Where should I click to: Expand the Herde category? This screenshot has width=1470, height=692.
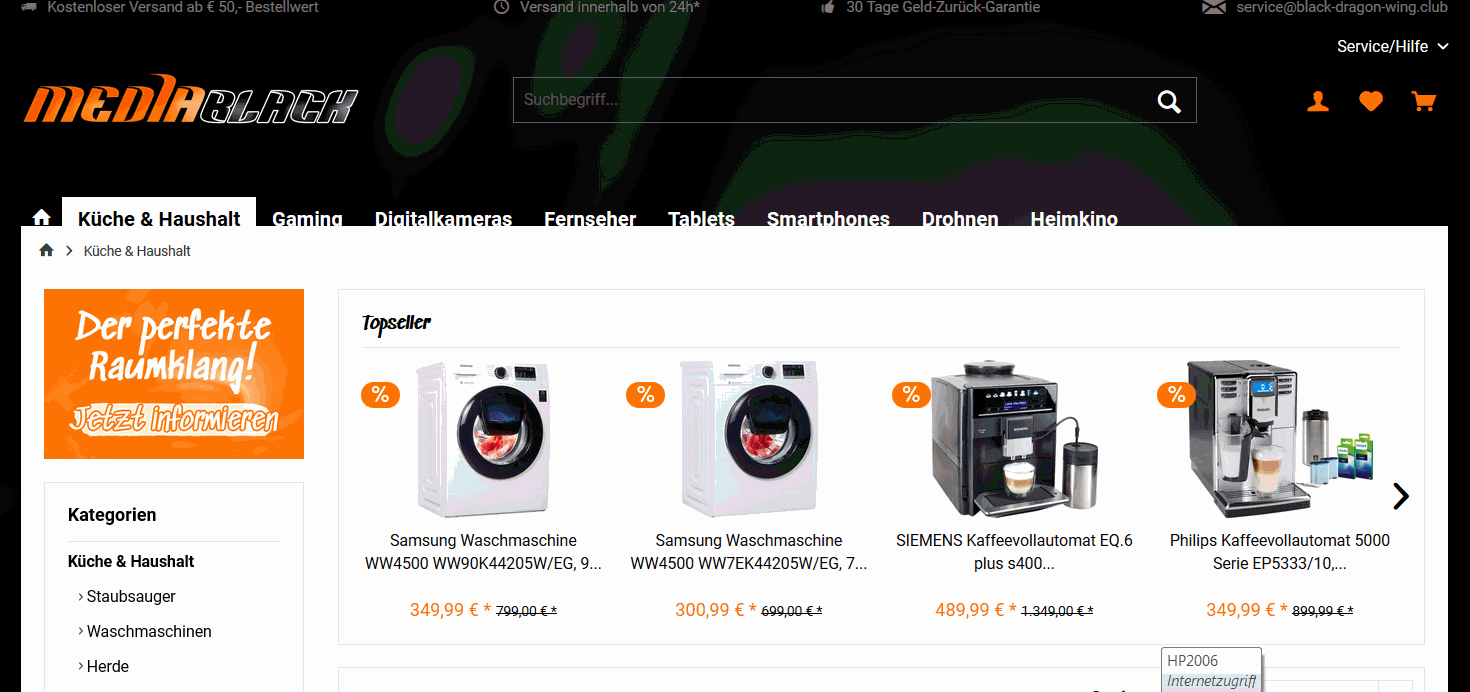[104, 666]
